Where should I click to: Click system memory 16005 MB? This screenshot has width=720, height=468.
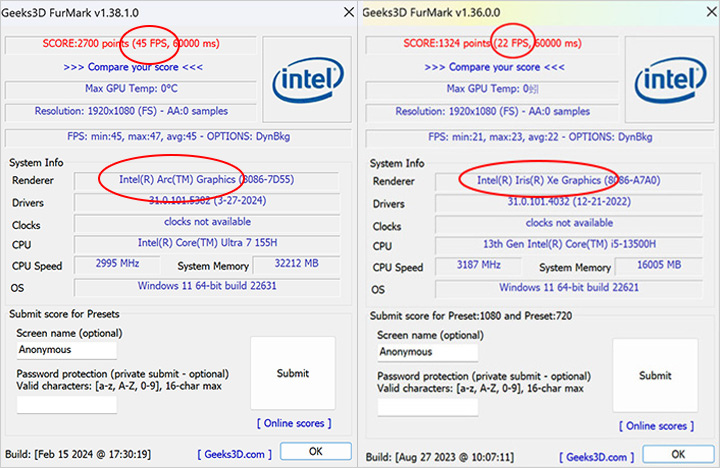pyautogui.click(x=659, y=265)
